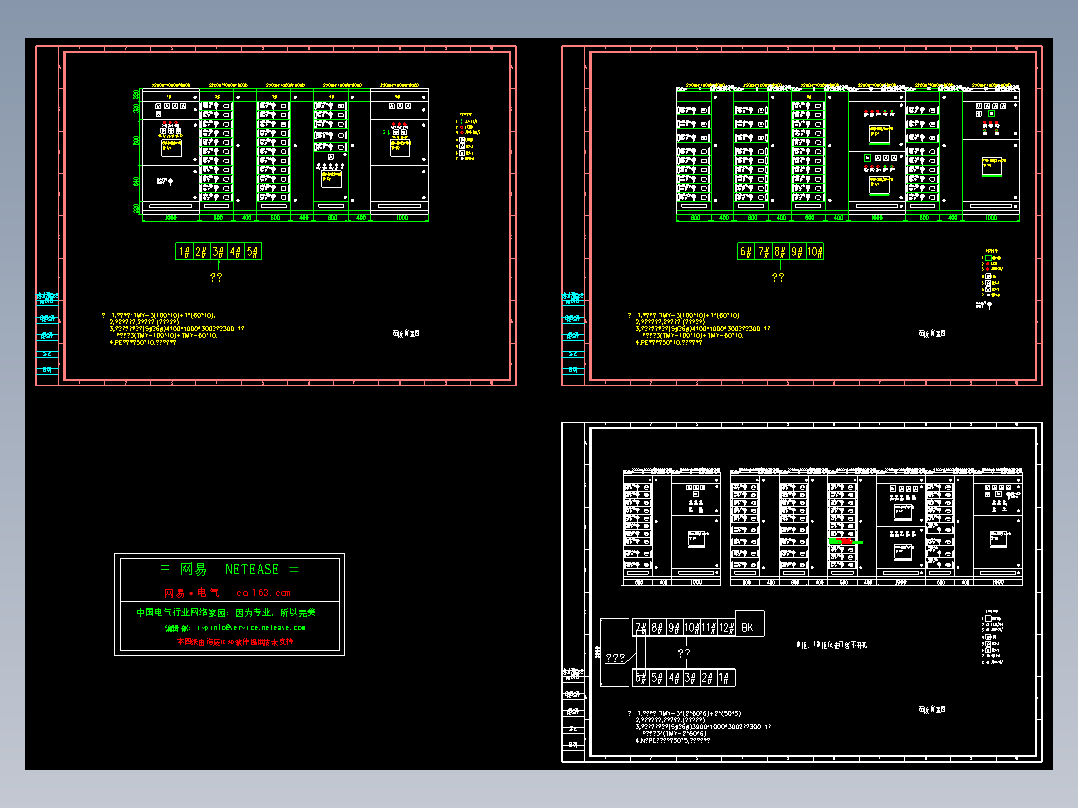
Task: Click the 9# cabinet box in the top-right sheet
Action: tap(798, 252)
